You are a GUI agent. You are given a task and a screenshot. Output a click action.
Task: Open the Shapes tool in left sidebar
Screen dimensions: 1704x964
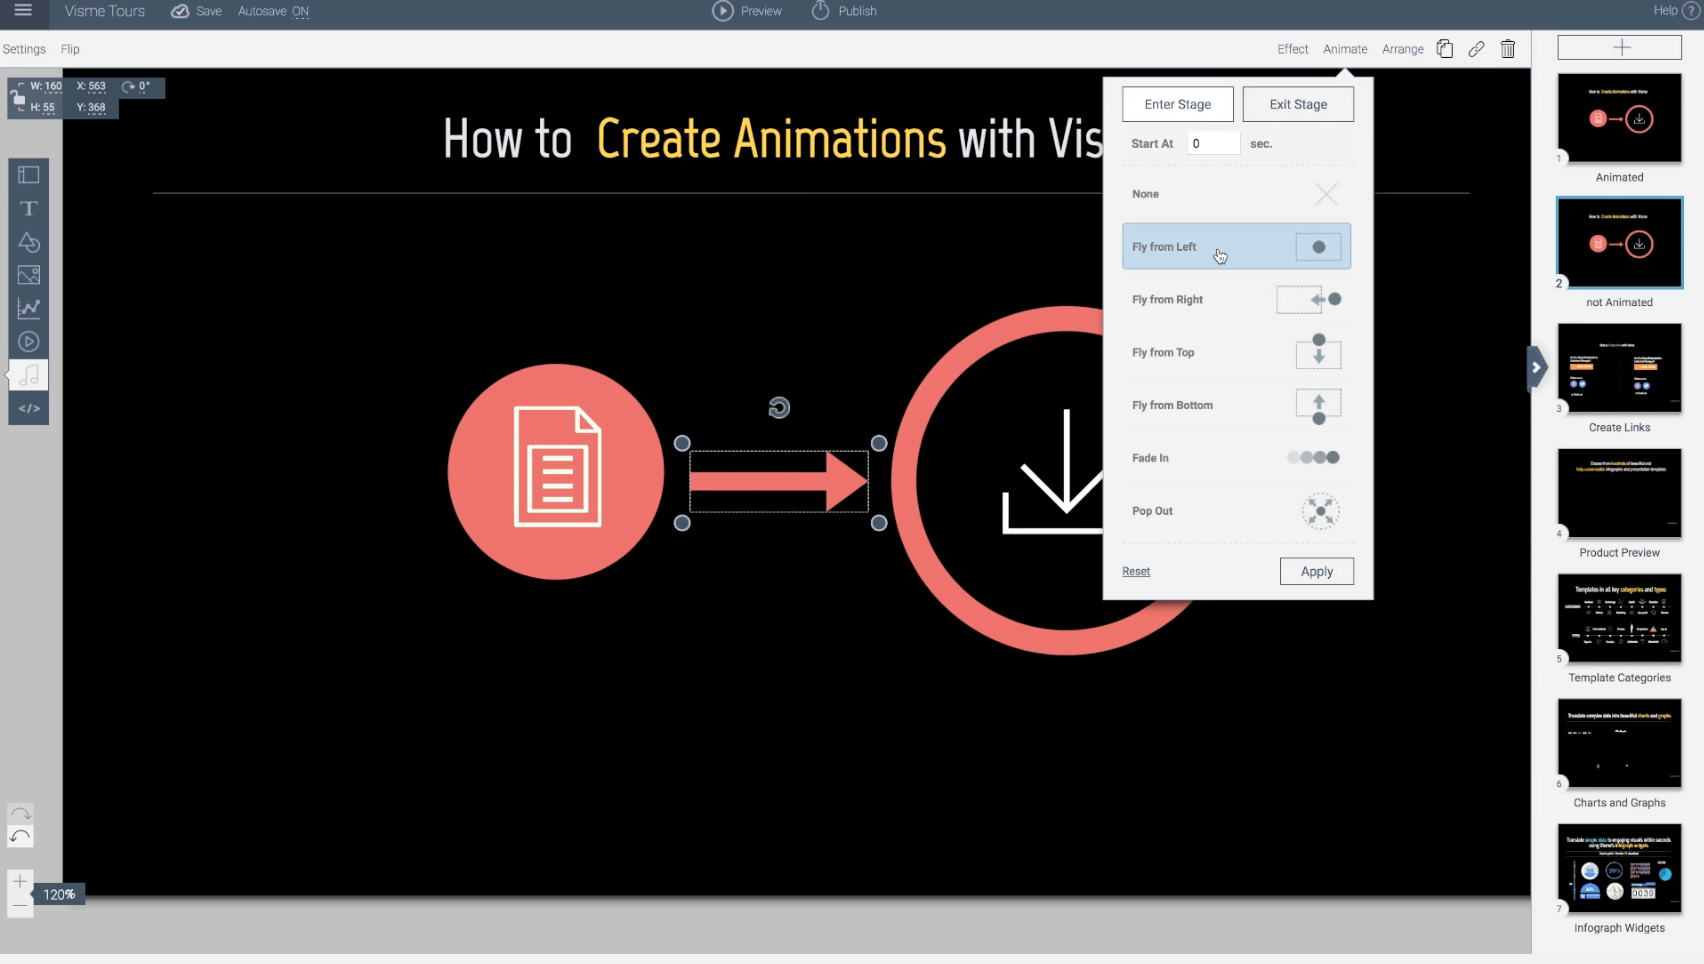click(x=29, y=242)
